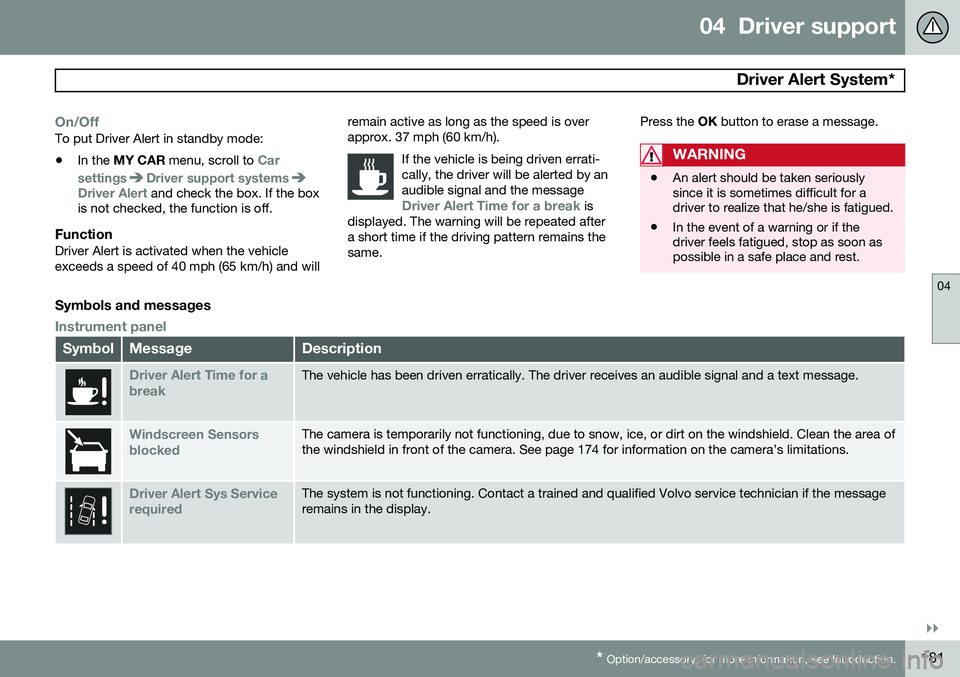Image resolution: width=960 pixels, height=677 pixels.
Task: Click the 'Instrument panel' subheading
Action: pyautogui.click(x=111, y=326)
